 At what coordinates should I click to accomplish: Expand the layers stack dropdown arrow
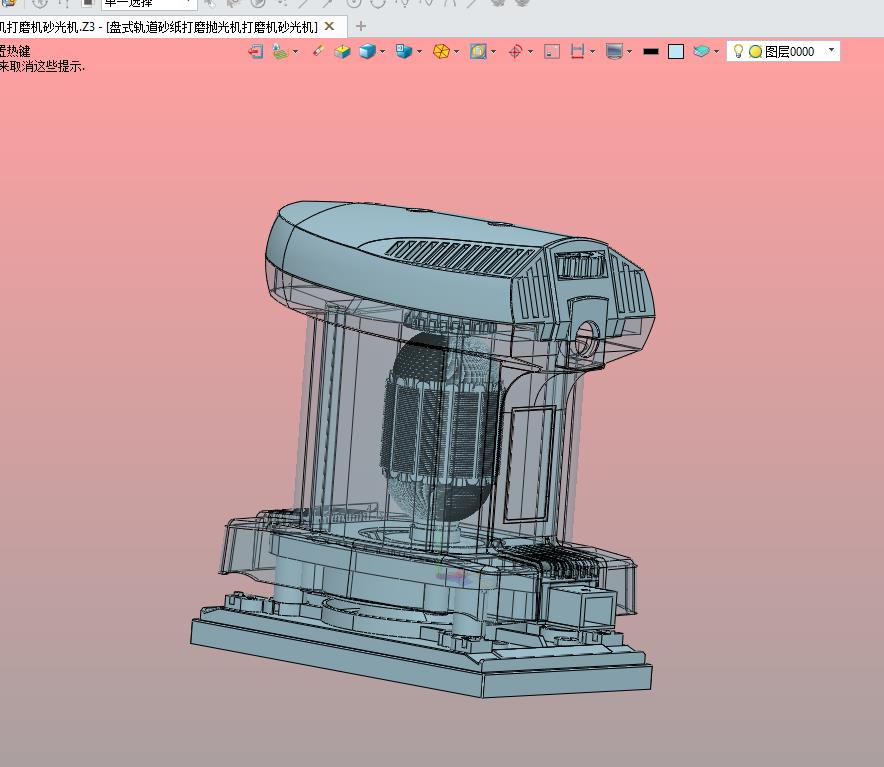717,52
